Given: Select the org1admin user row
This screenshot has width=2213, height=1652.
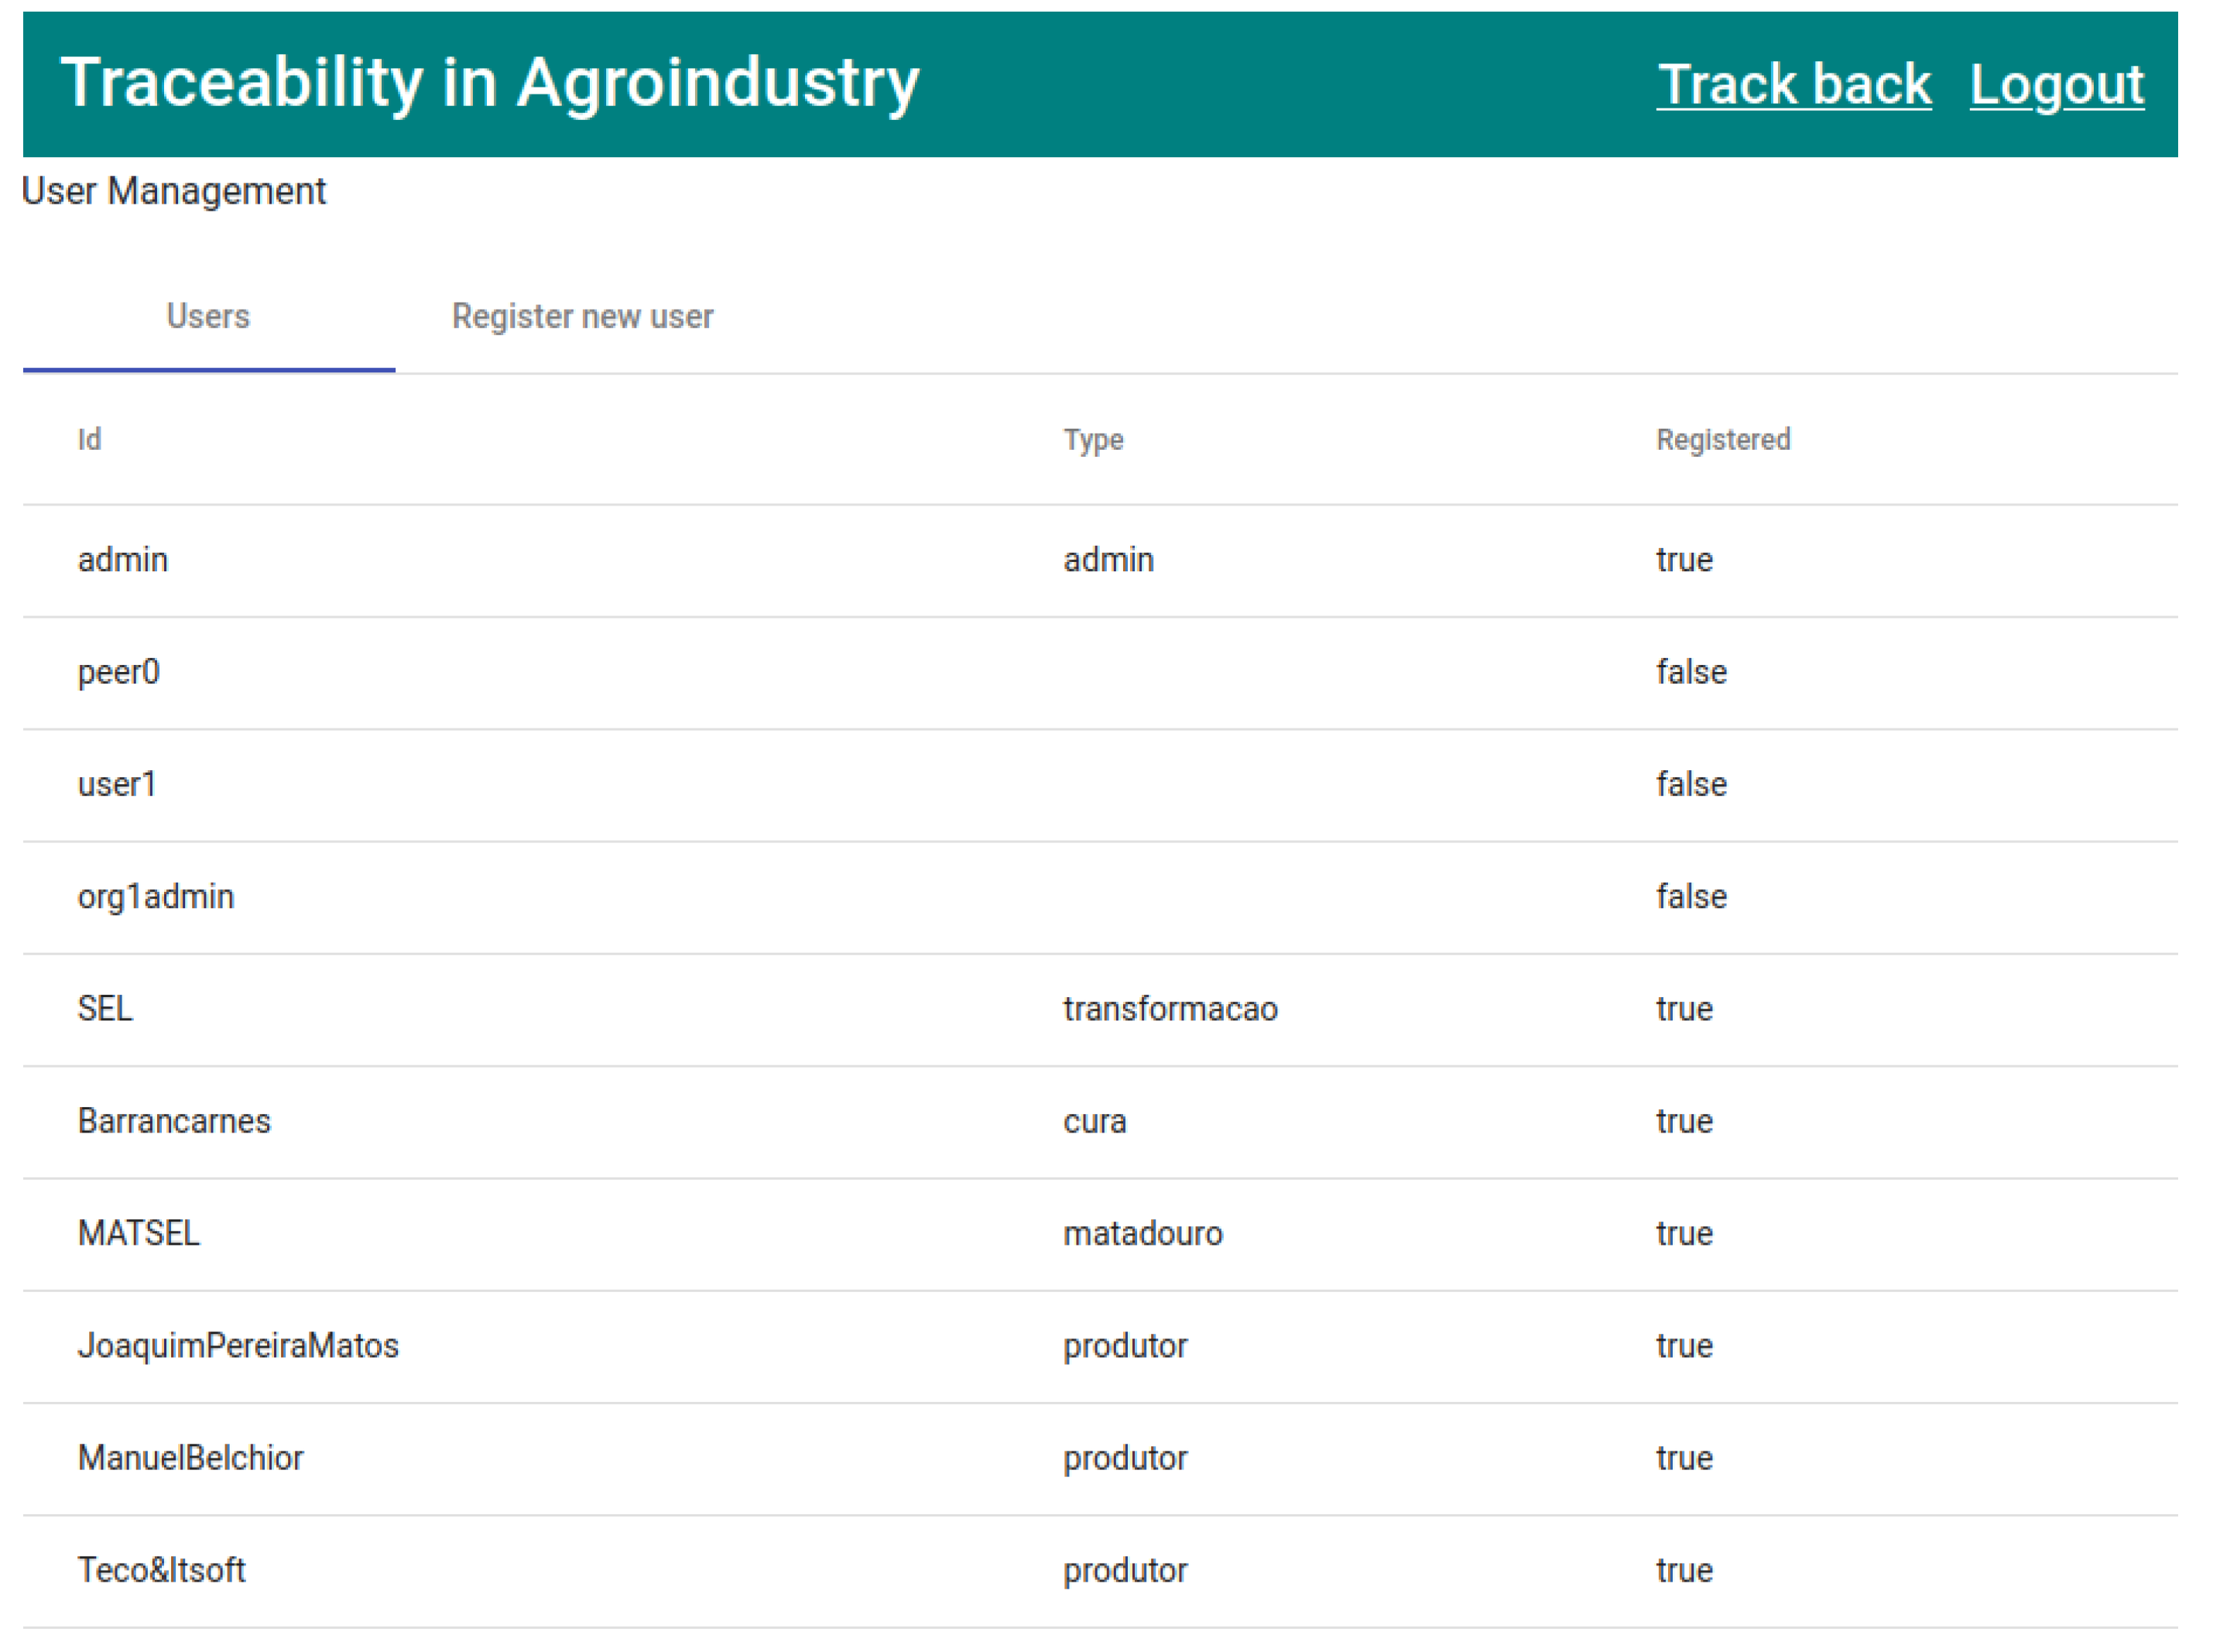Looking at the screenshot, I should pos(156,896).
